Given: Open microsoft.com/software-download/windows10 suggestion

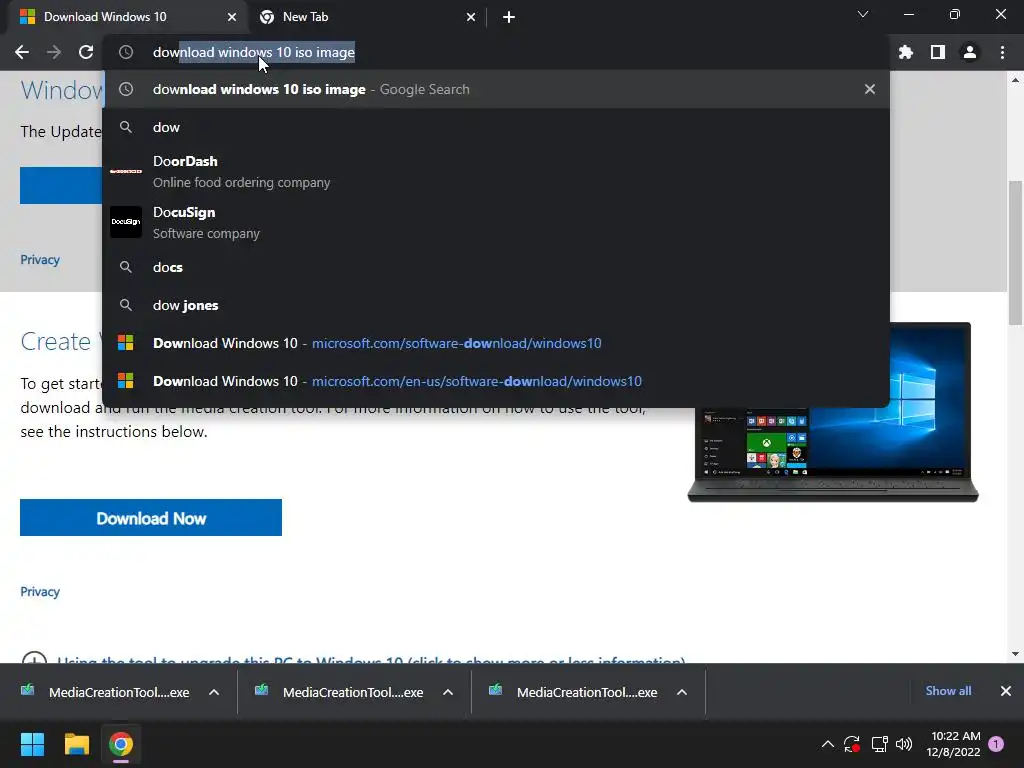Looking at the screenshot, I should click(496, 343).
